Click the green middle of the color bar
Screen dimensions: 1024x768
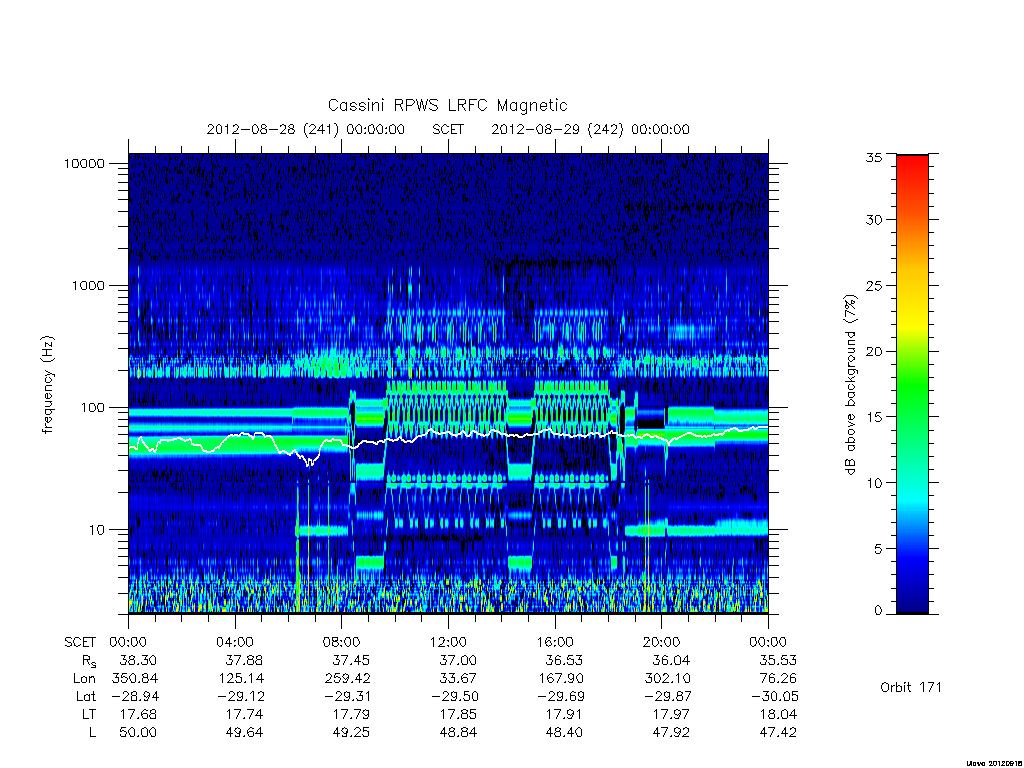pos(912,384)
